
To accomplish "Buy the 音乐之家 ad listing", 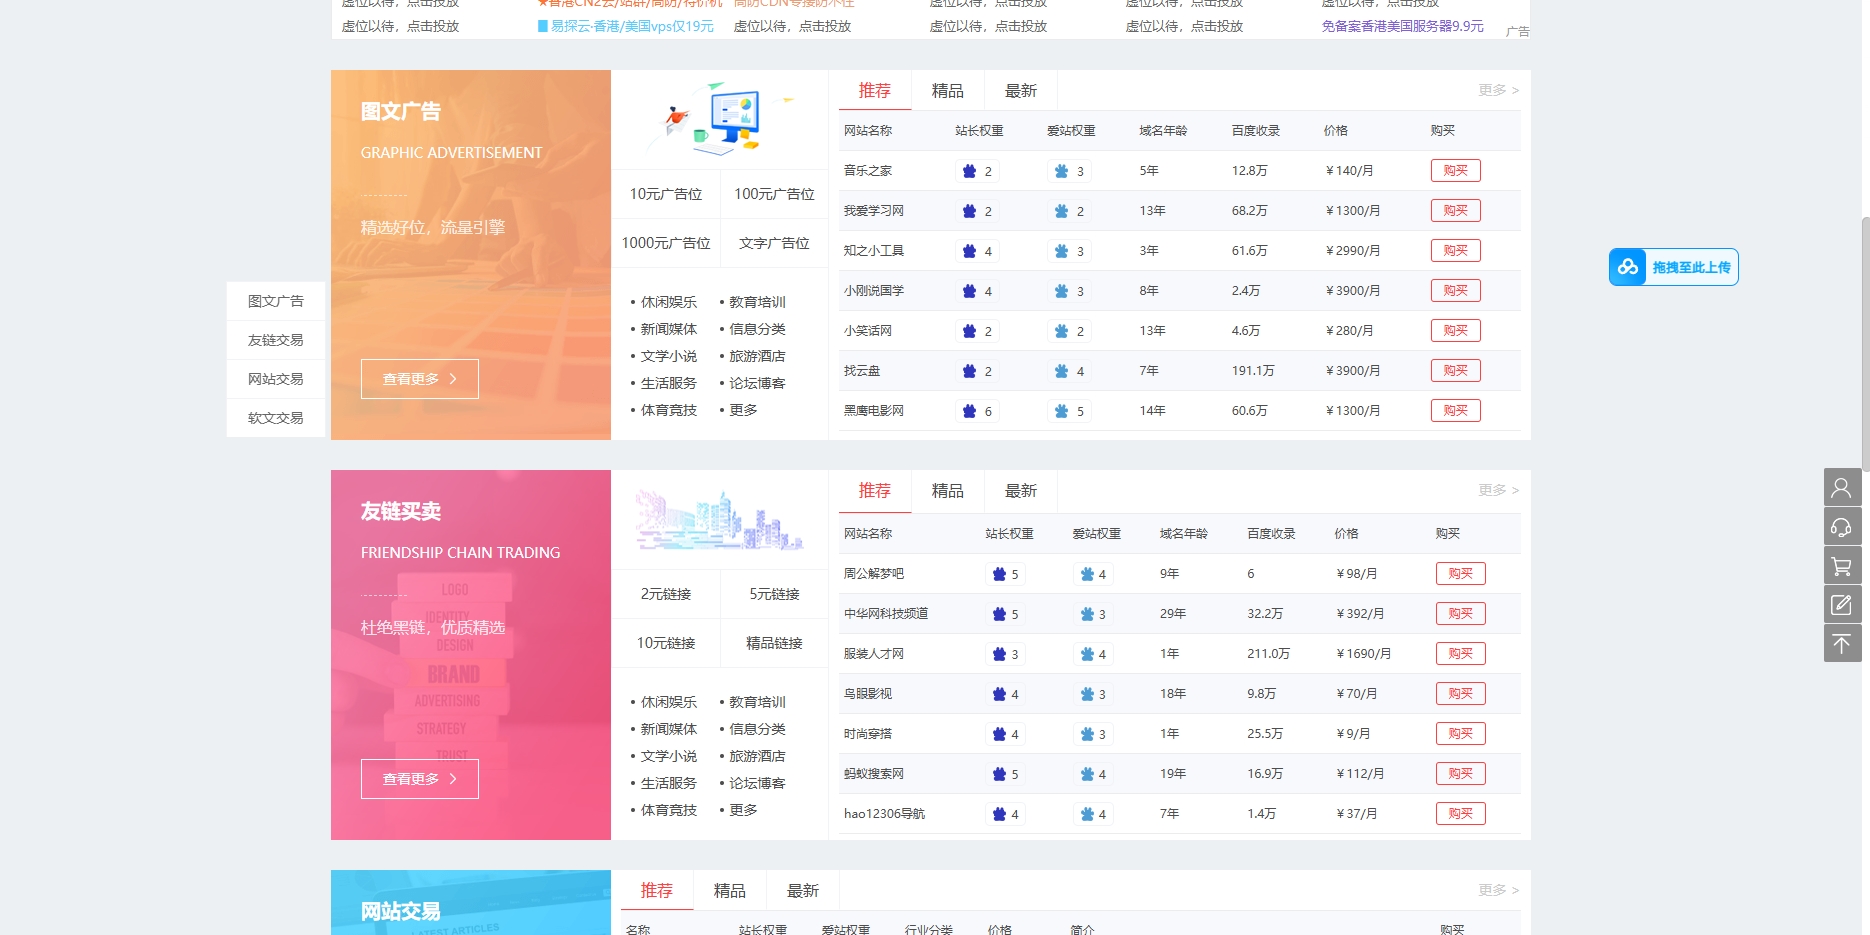I will (x=1455, y=171).
